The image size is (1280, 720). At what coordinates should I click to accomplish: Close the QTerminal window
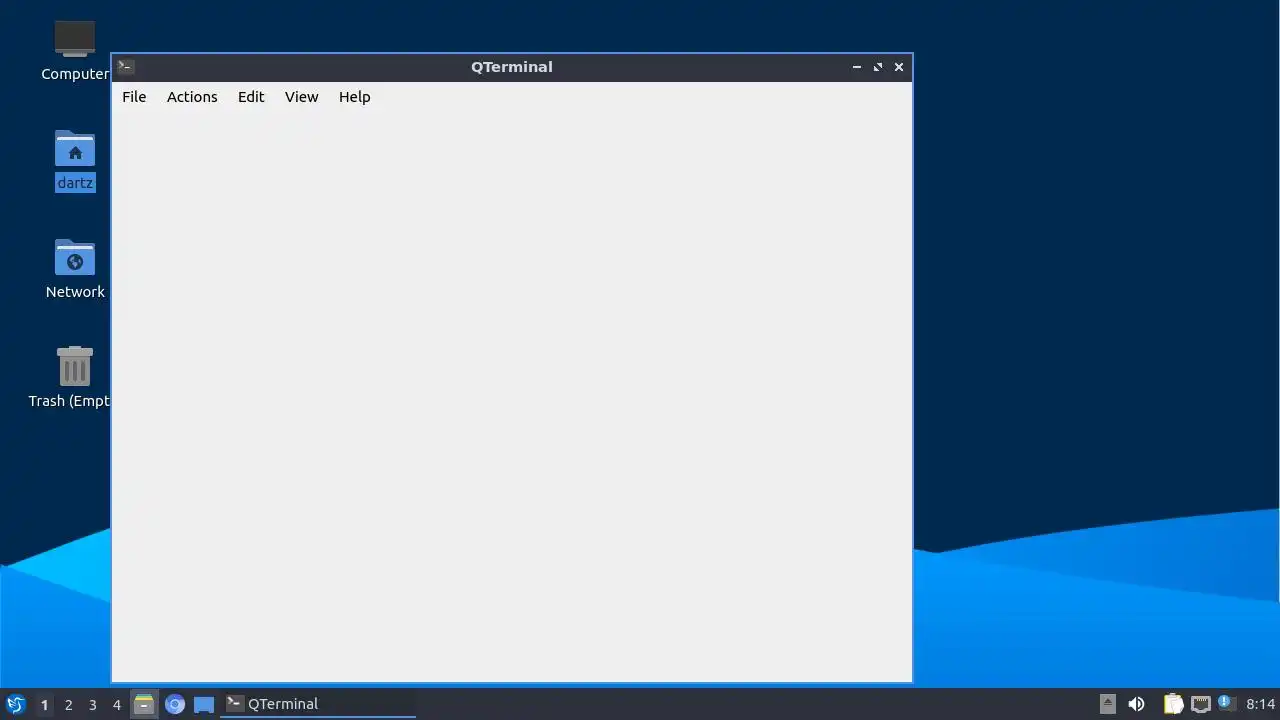(x=899, y=67)
